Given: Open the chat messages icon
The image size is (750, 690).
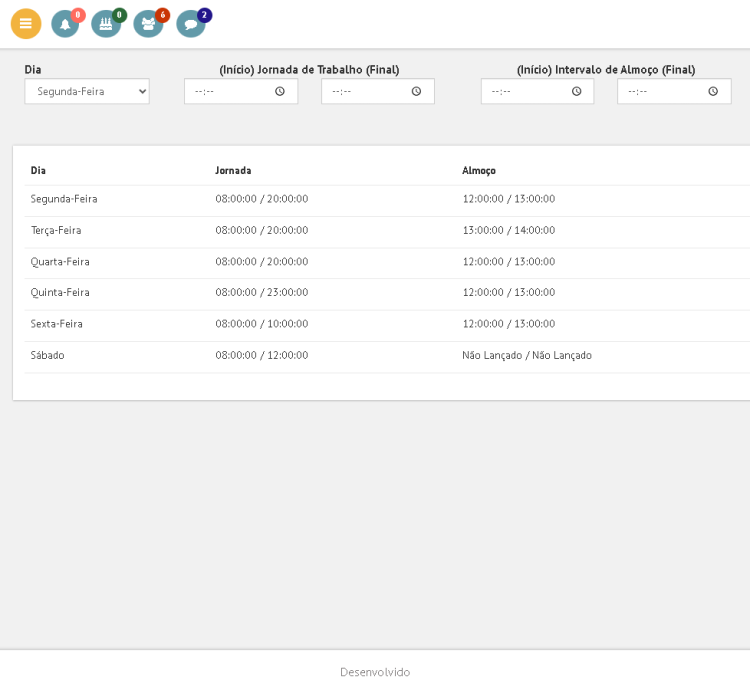Looking at the screenshot, I should [190, 24].
